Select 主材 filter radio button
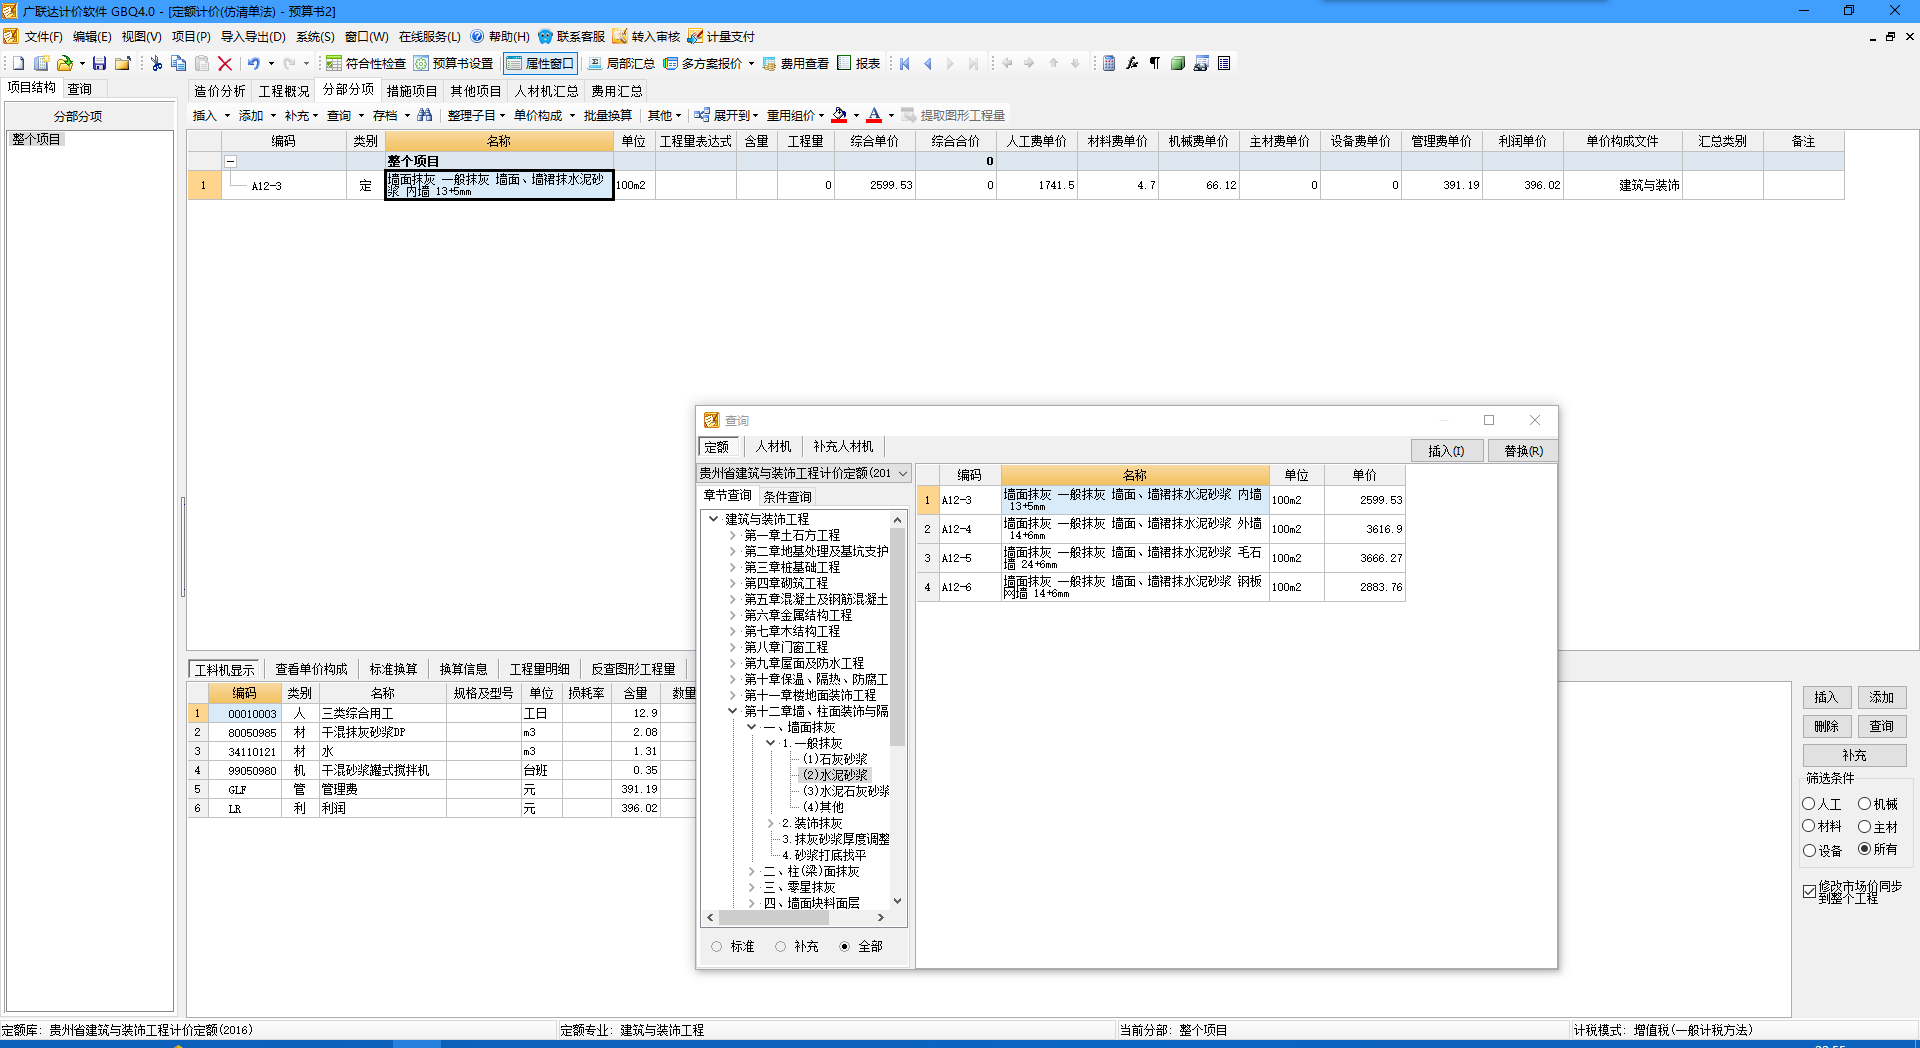Viewport: 1920px width, 1048px height. (1865, 826)
